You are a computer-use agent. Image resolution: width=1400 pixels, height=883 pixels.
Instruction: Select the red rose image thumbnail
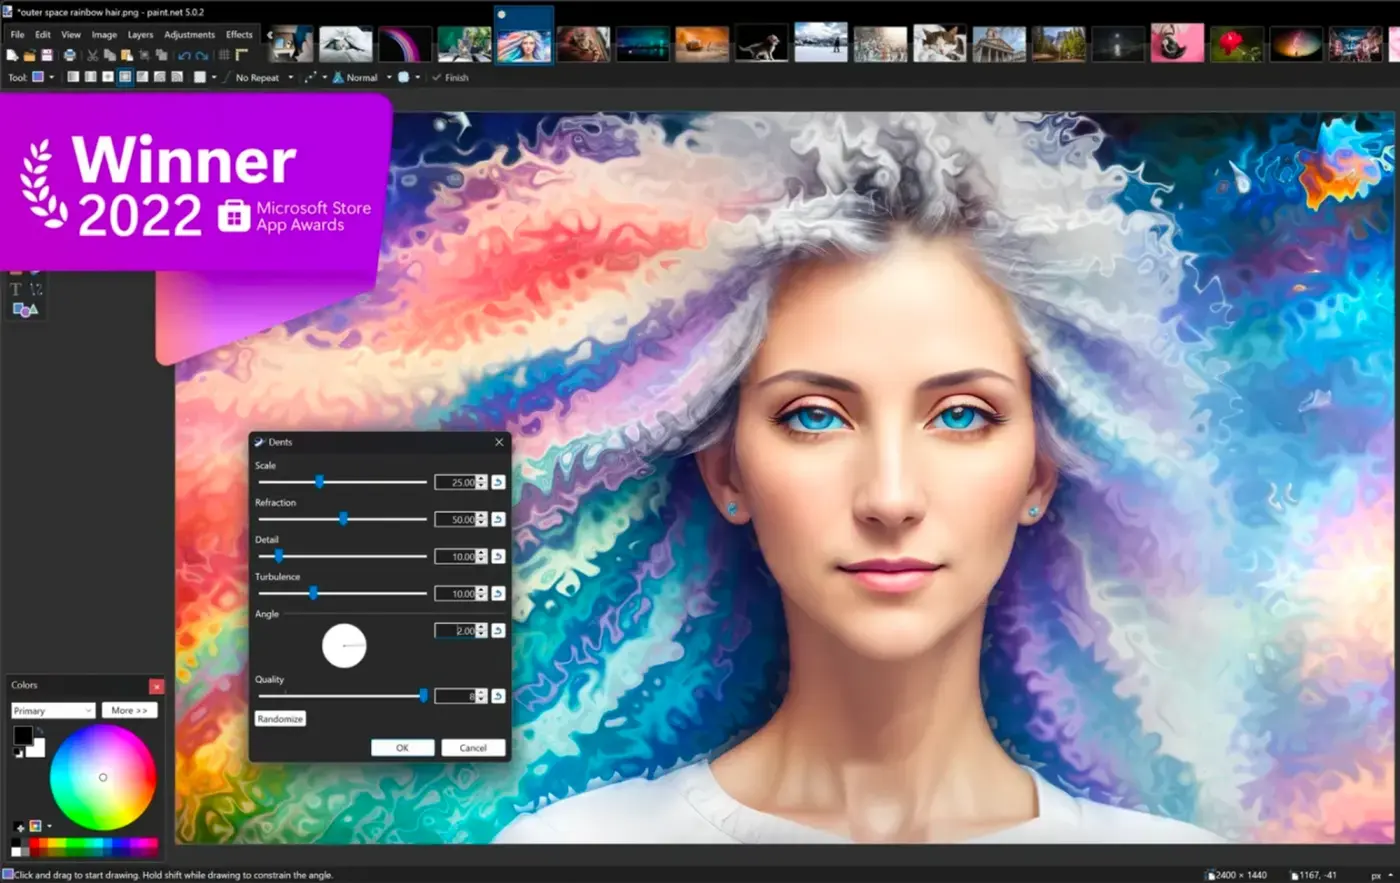pyautogui.click(x=1237, y=44)
